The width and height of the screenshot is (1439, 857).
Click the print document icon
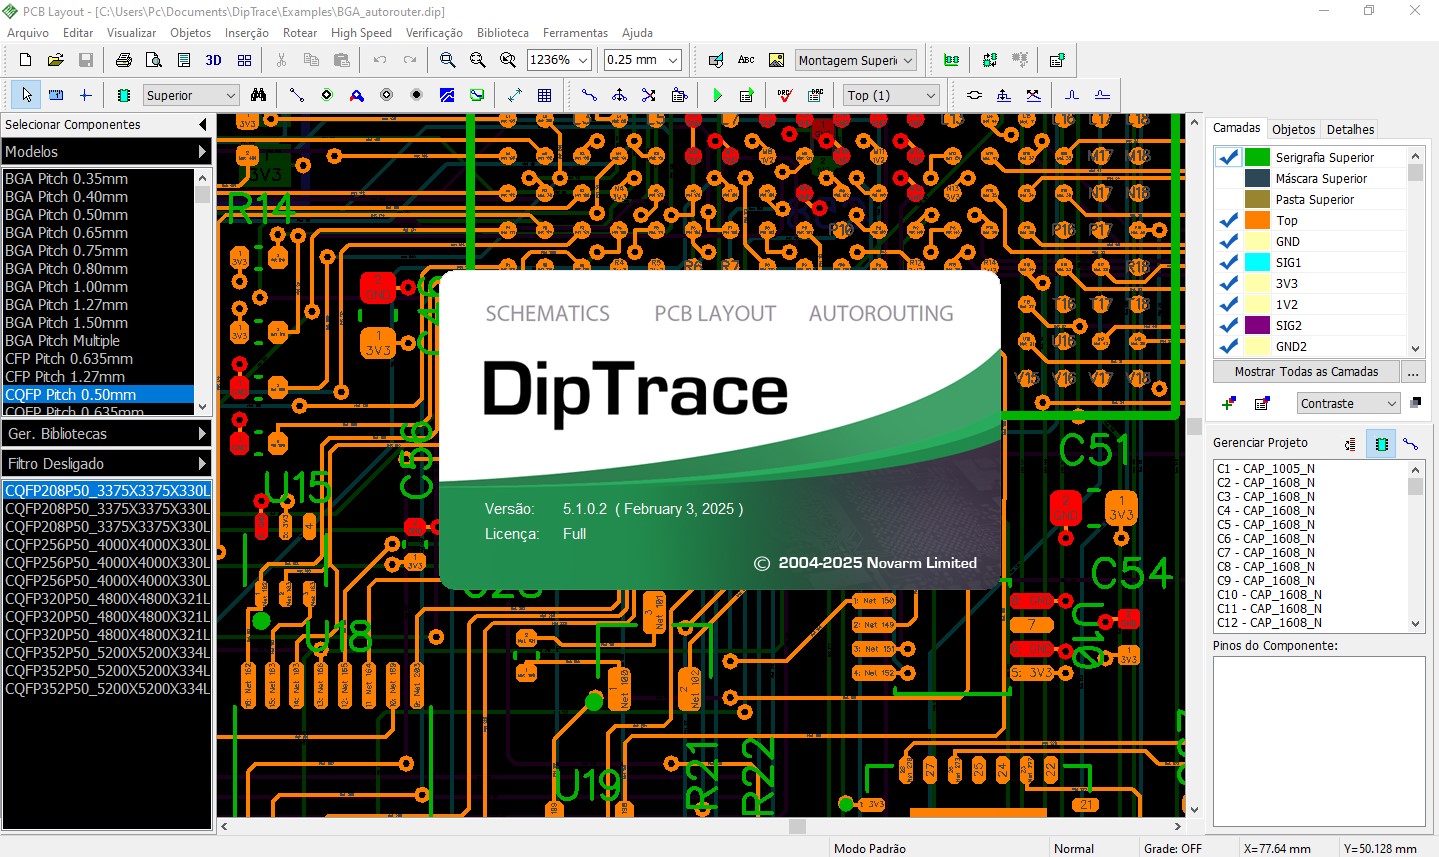click(x=124, y=60)
